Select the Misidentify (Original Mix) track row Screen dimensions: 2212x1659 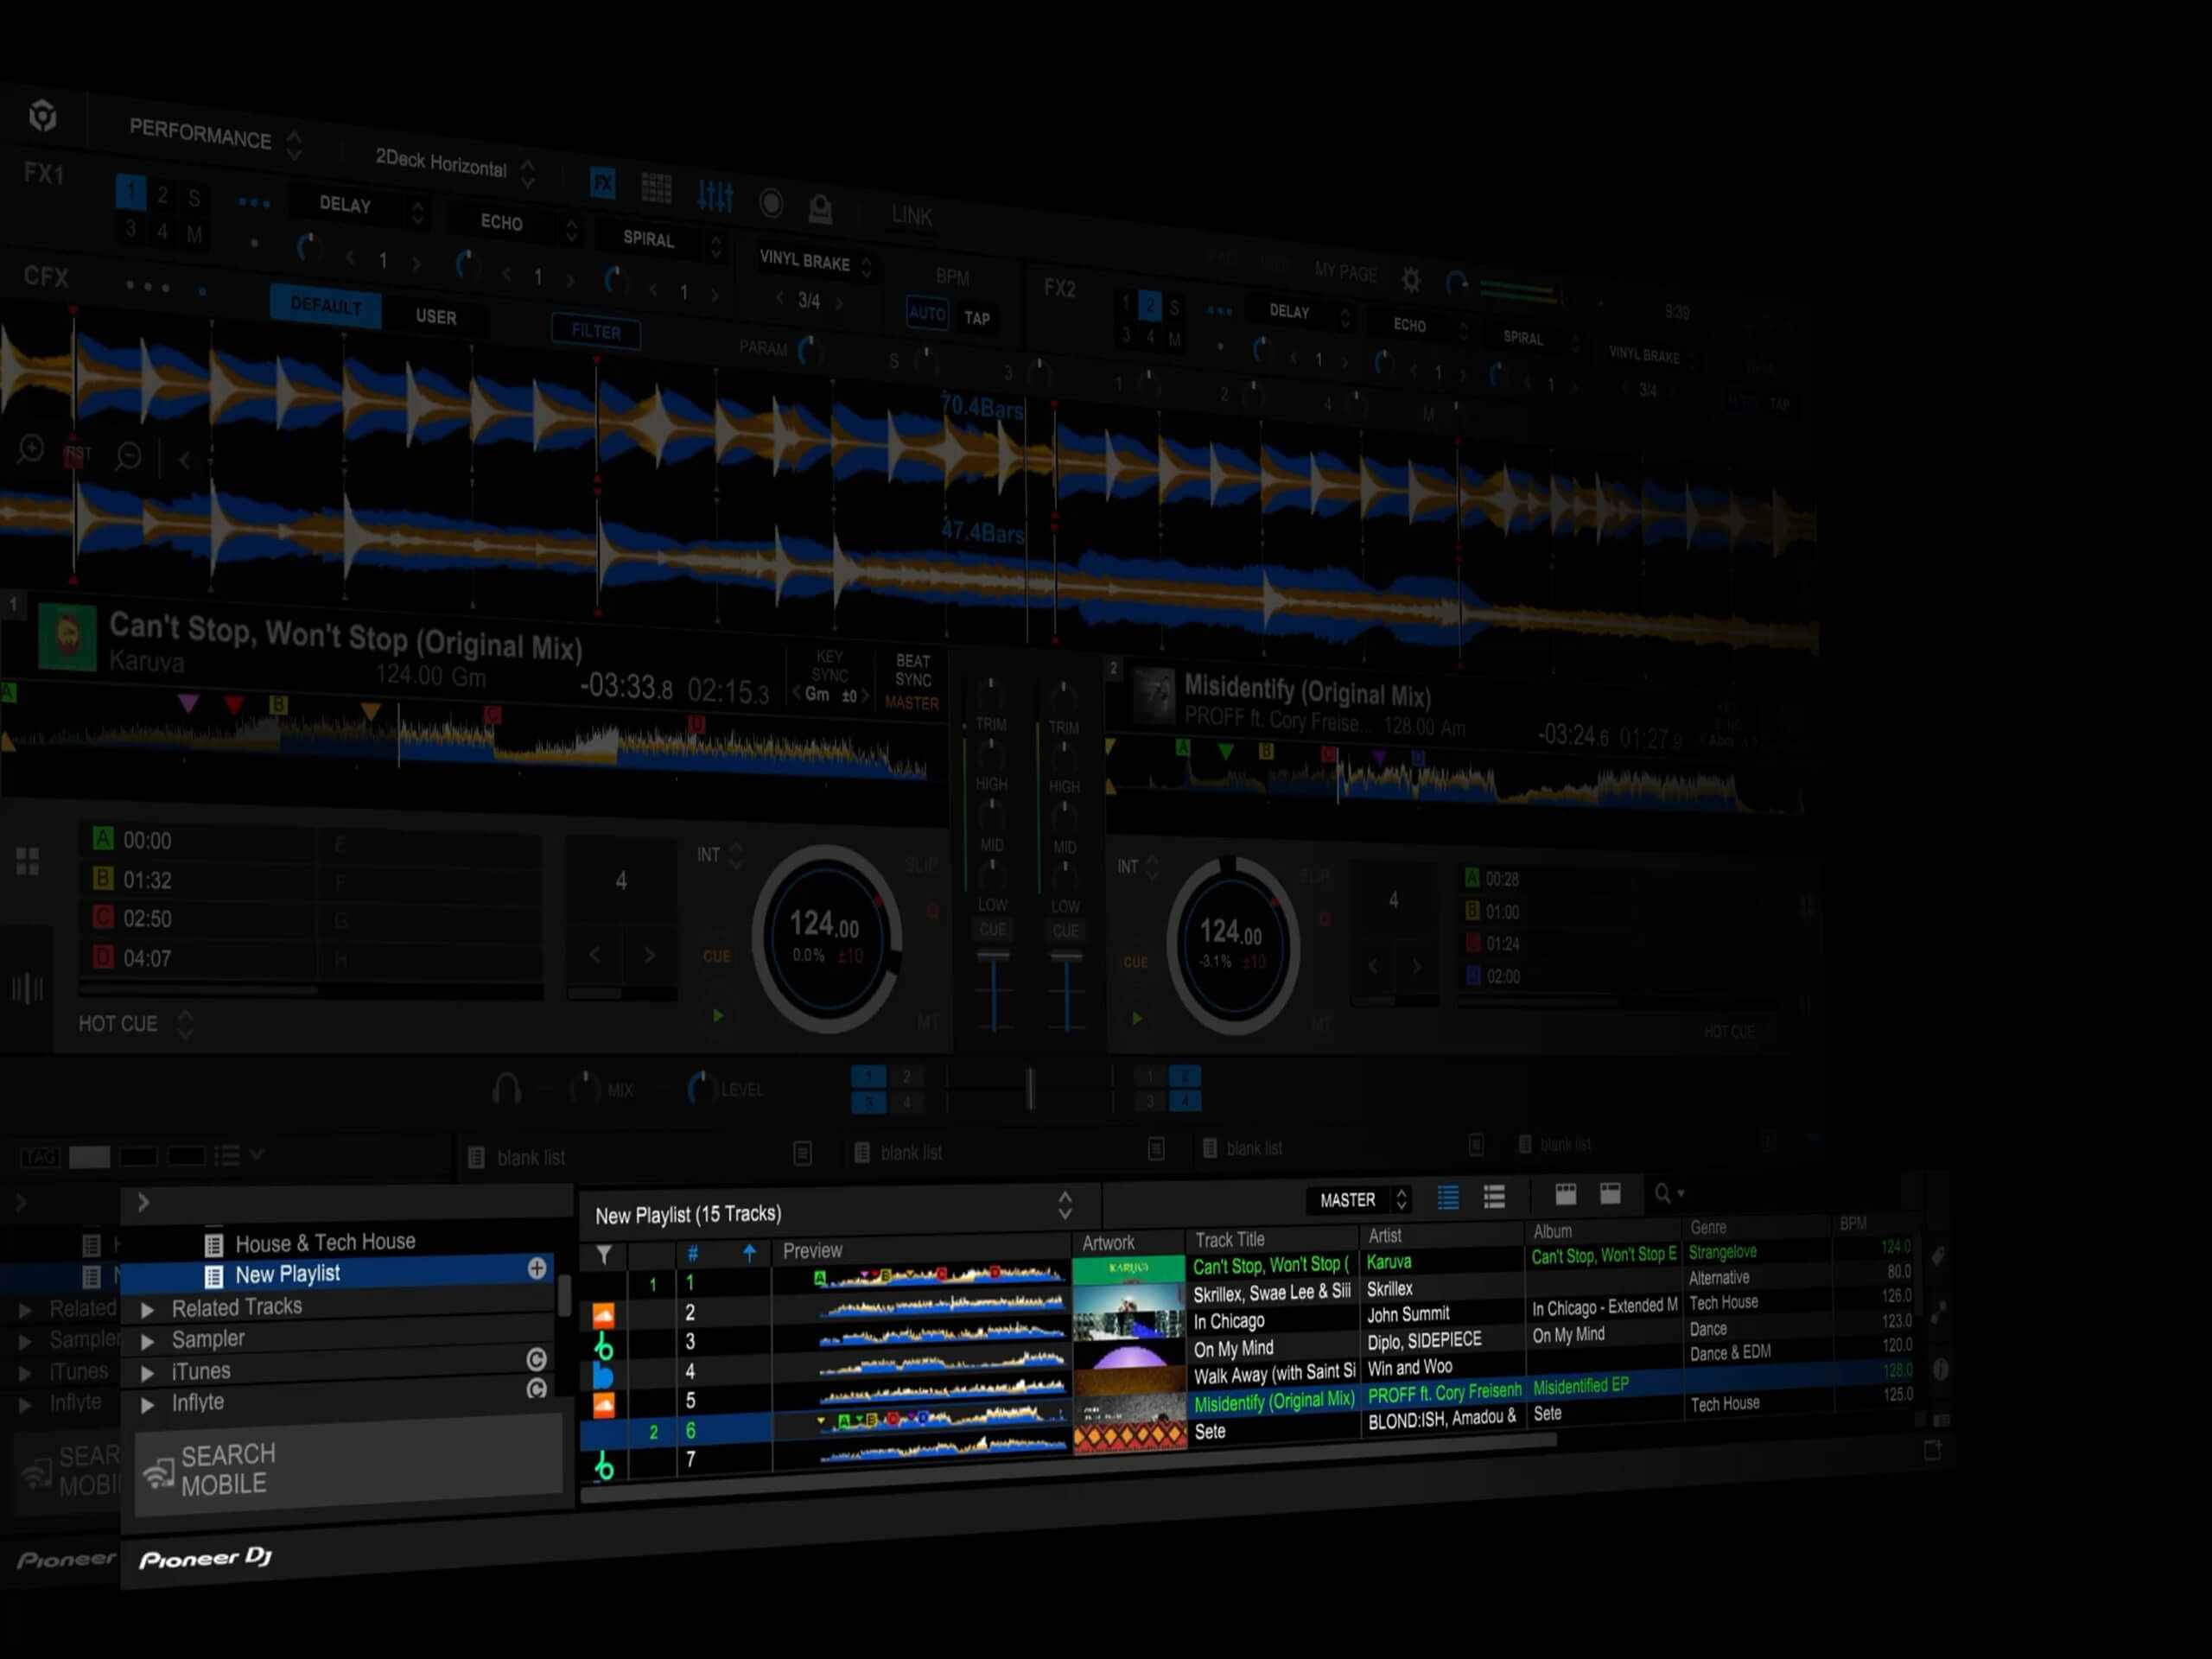point(1273,1402)
